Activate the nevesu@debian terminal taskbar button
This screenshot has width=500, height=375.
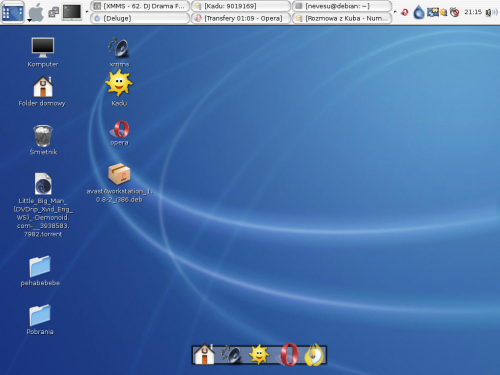[x=342, y=6]
